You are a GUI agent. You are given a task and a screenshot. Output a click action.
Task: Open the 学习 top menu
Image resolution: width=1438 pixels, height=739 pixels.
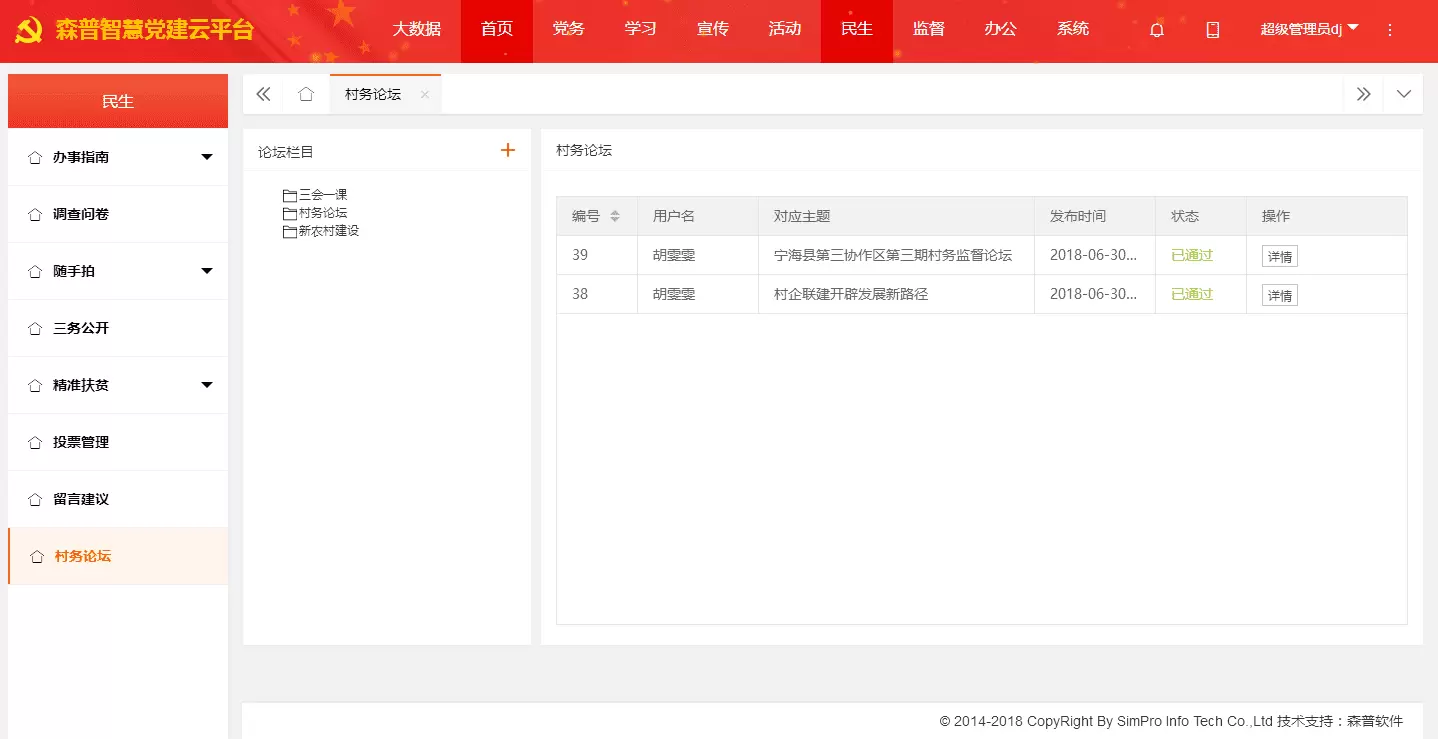coord(641,30)
